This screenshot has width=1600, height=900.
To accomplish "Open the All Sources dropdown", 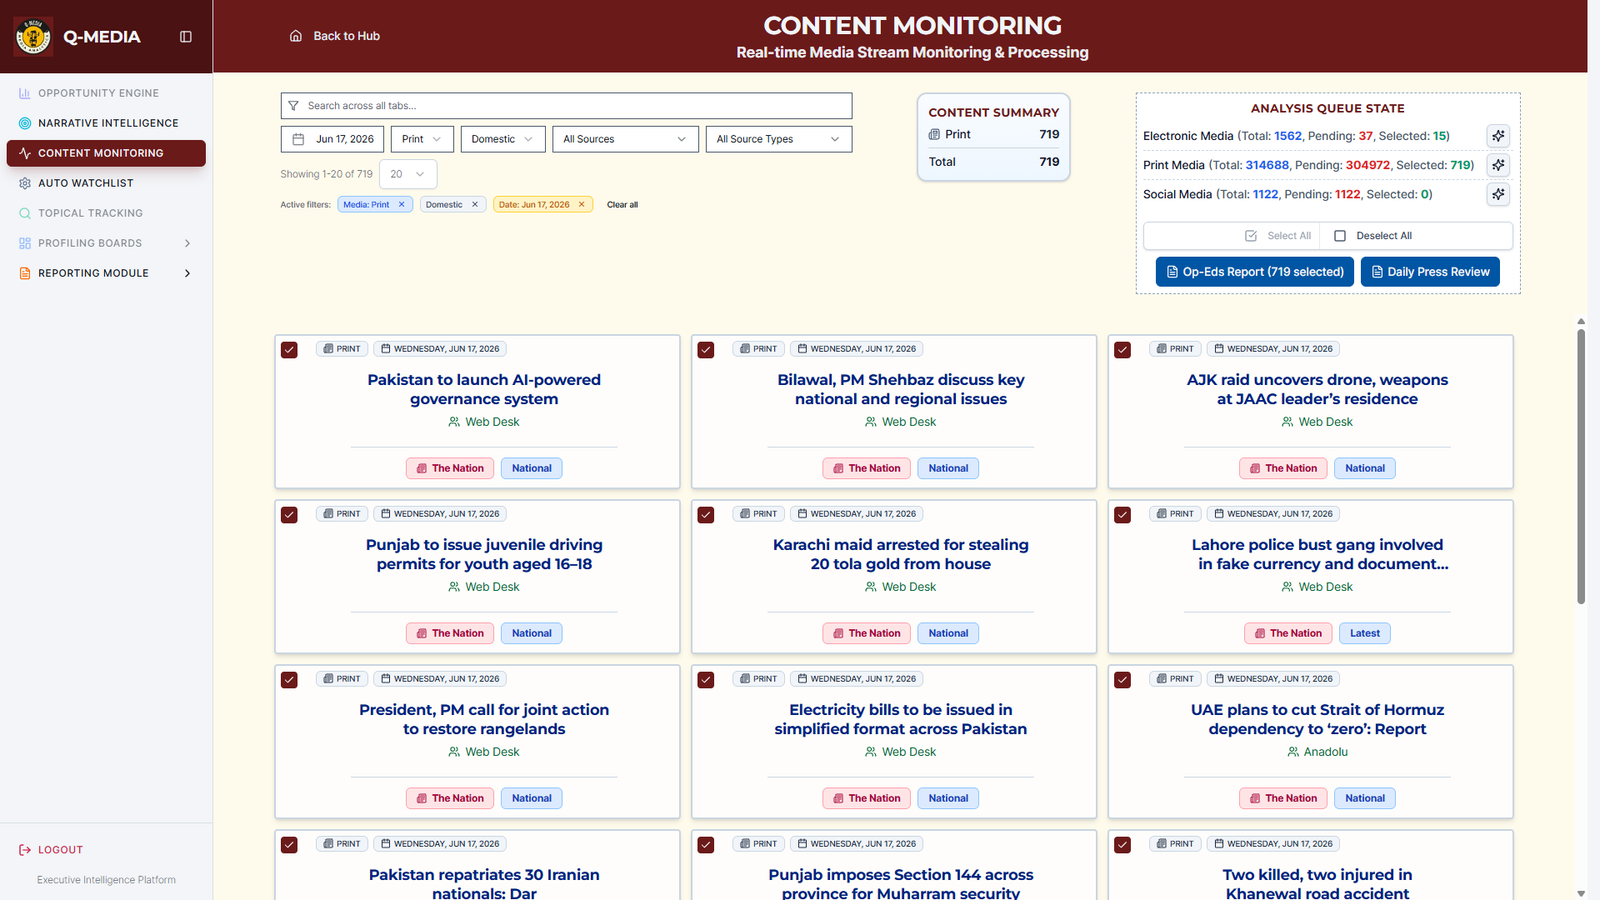I will [x=625, y=139].
